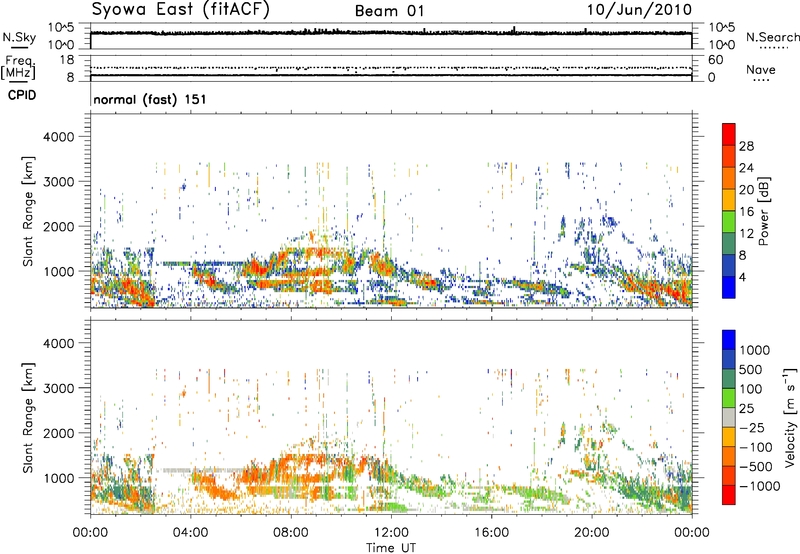Click the 'Slant Range [km]' label of the power panel

pos(28,211)
